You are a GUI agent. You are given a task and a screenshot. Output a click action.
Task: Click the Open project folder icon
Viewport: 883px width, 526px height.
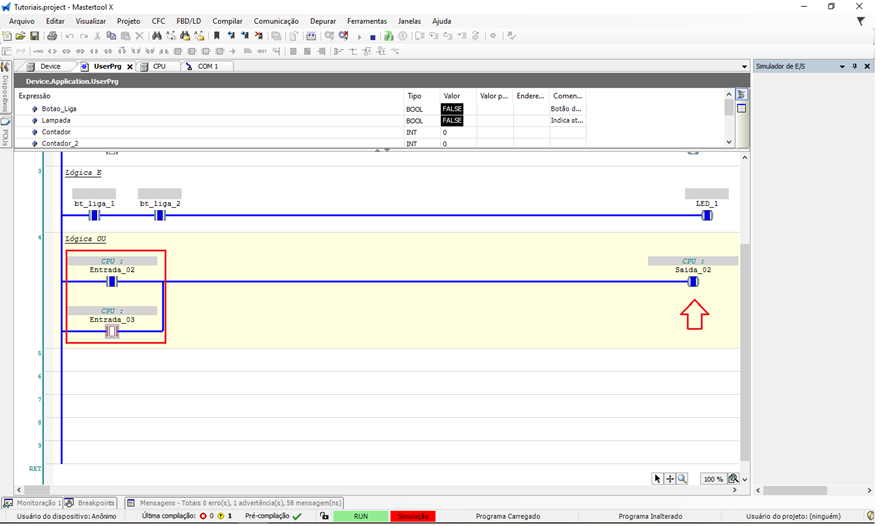[x=20, y=36]
